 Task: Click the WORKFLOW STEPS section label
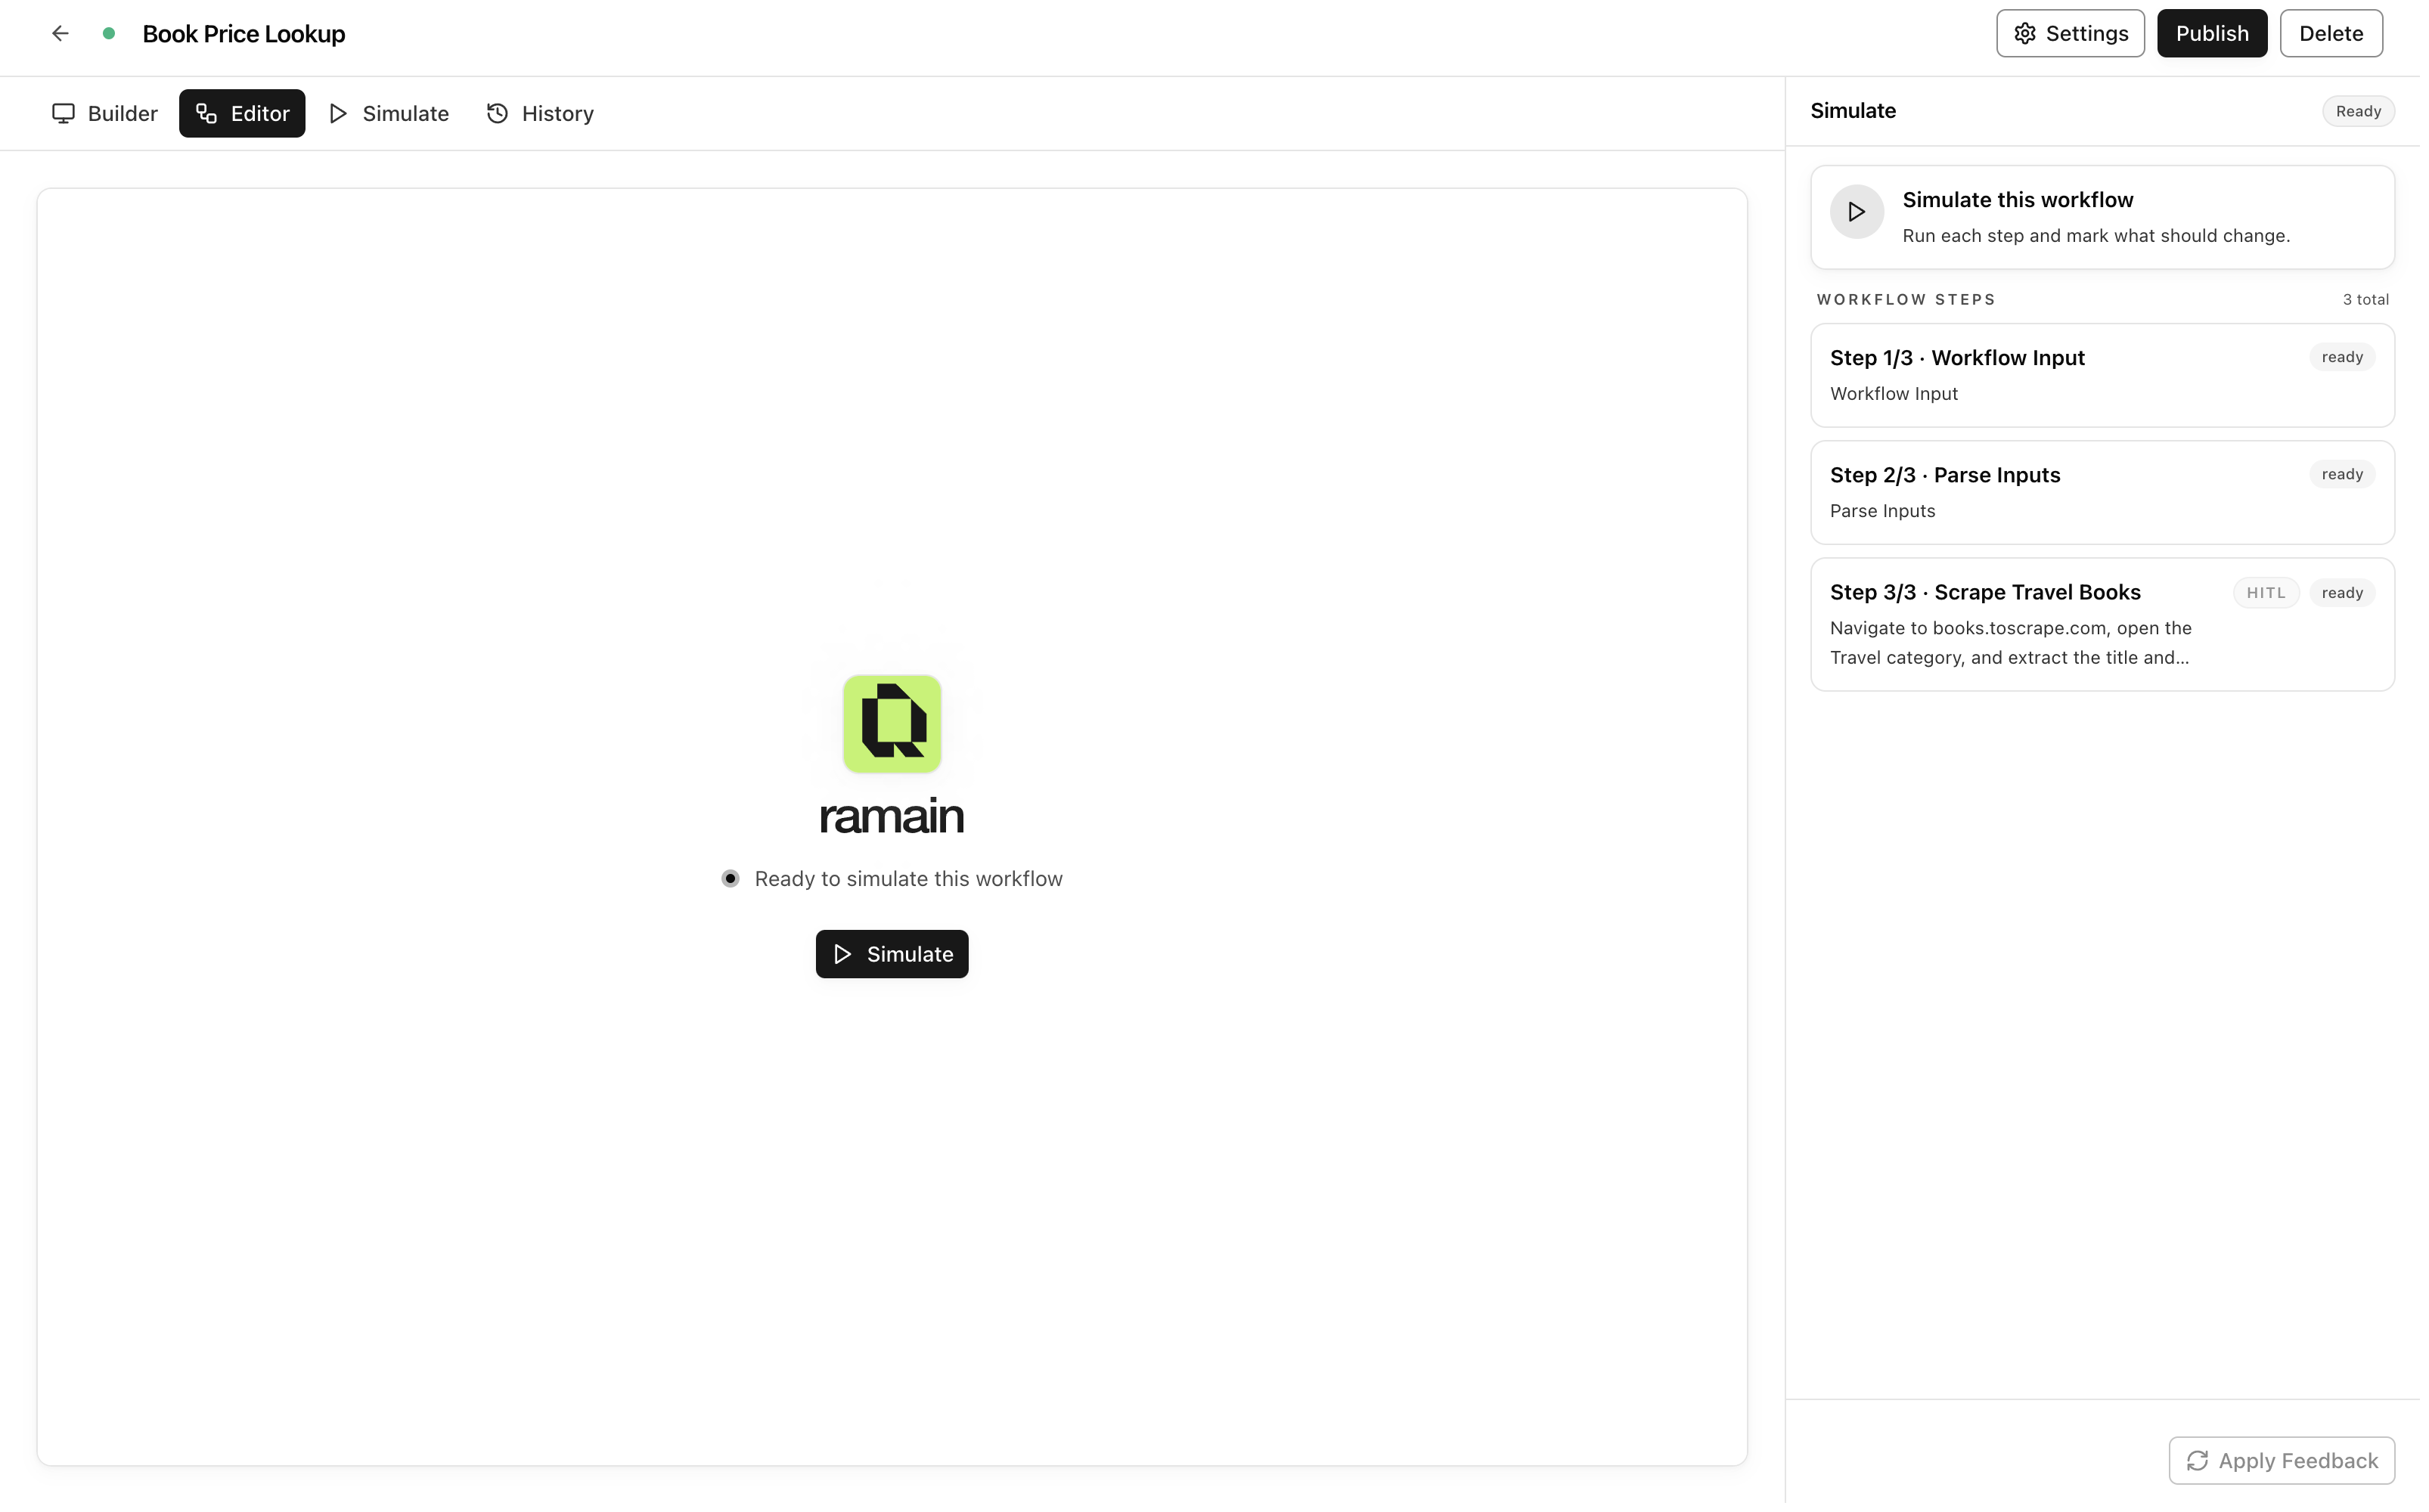pyautogui.click(x=1913, y=301)
